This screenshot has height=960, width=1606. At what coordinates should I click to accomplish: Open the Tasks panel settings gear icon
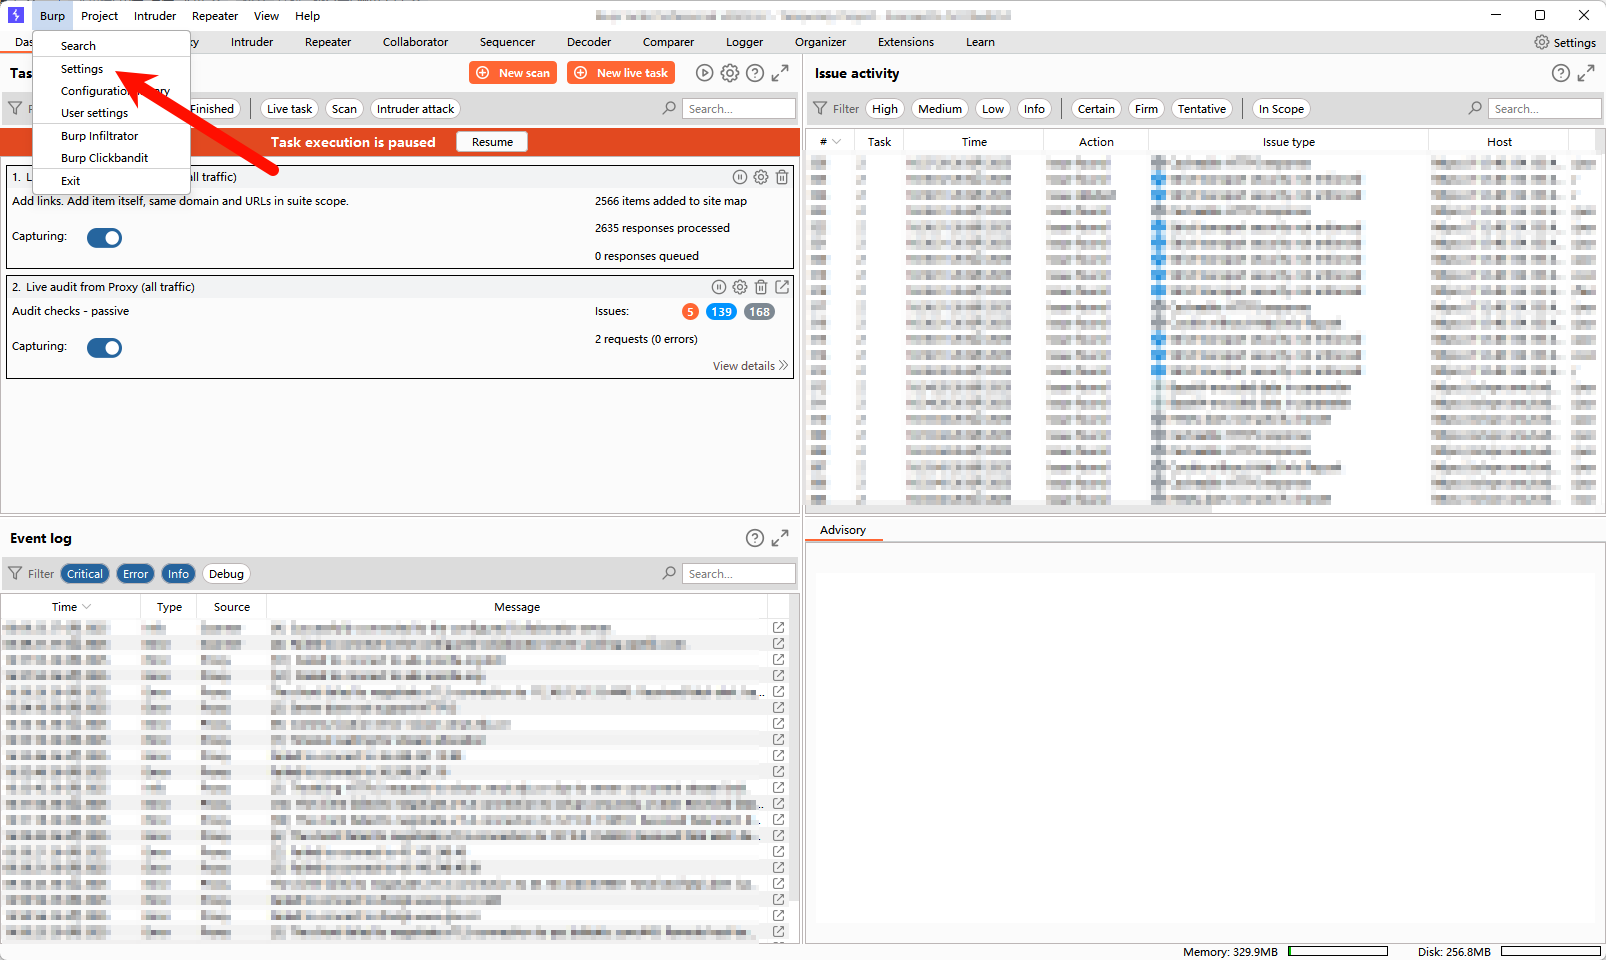click(730, 73)
